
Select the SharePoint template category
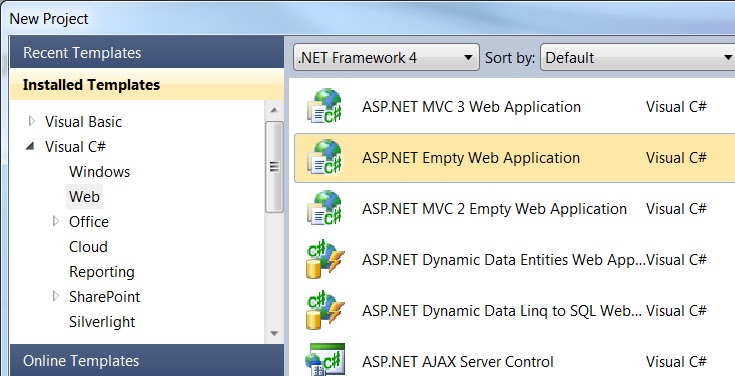(x=105, y=297)
